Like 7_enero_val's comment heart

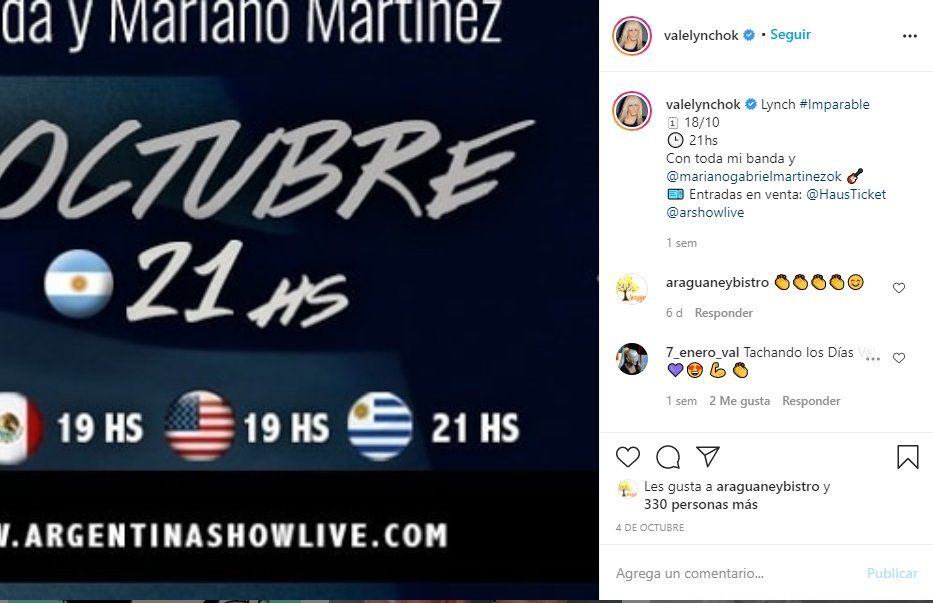coord(898,358)
